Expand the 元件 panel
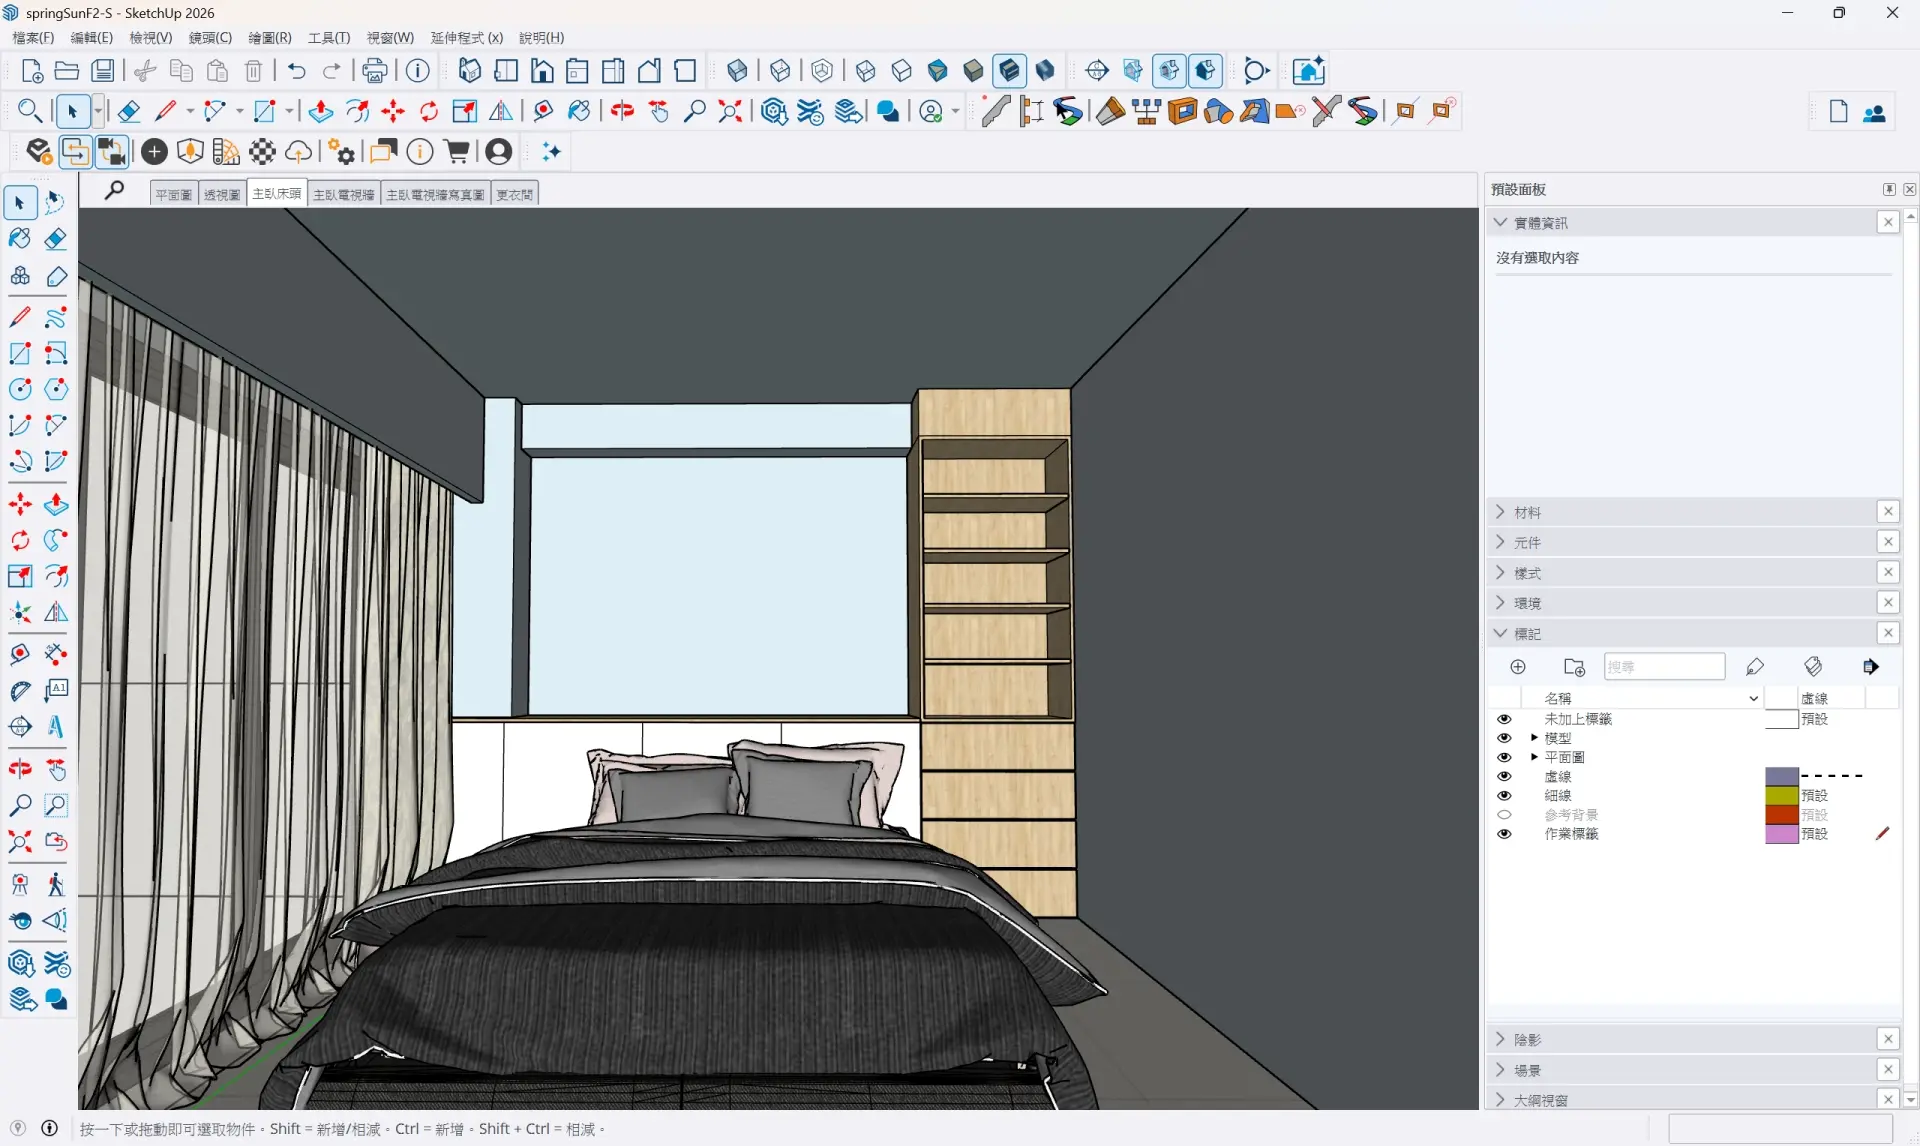The height and width of the screenshot is (1146, 1920). click(x=1500, y=542)
